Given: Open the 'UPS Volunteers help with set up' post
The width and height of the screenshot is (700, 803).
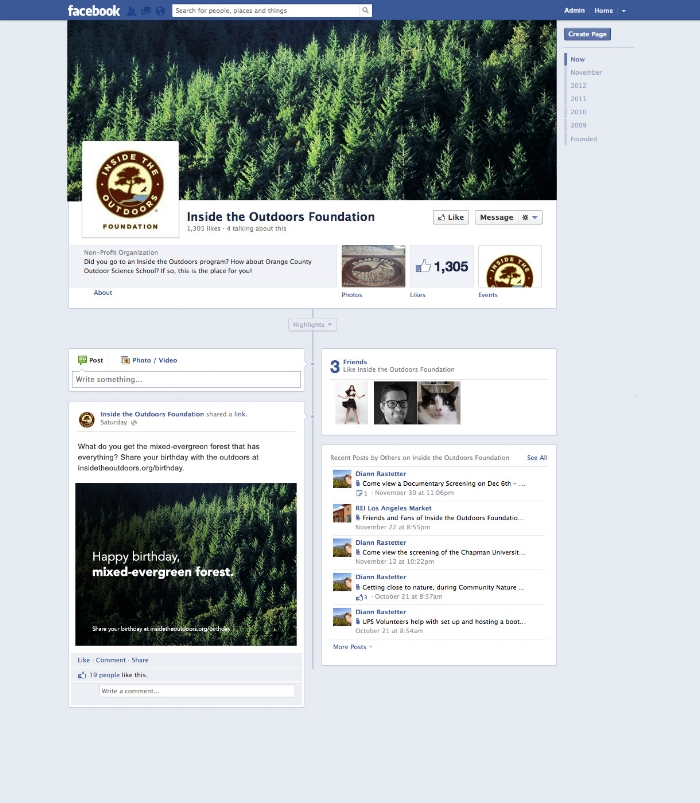Looking at the screenshot, I should pyautogui.click(x=444, y=622).
